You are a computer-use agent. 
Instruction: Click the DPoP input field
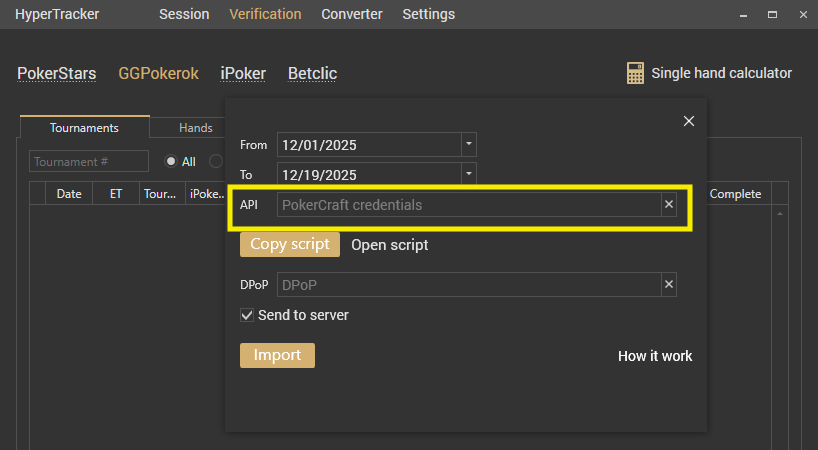[x=468, y=285]
